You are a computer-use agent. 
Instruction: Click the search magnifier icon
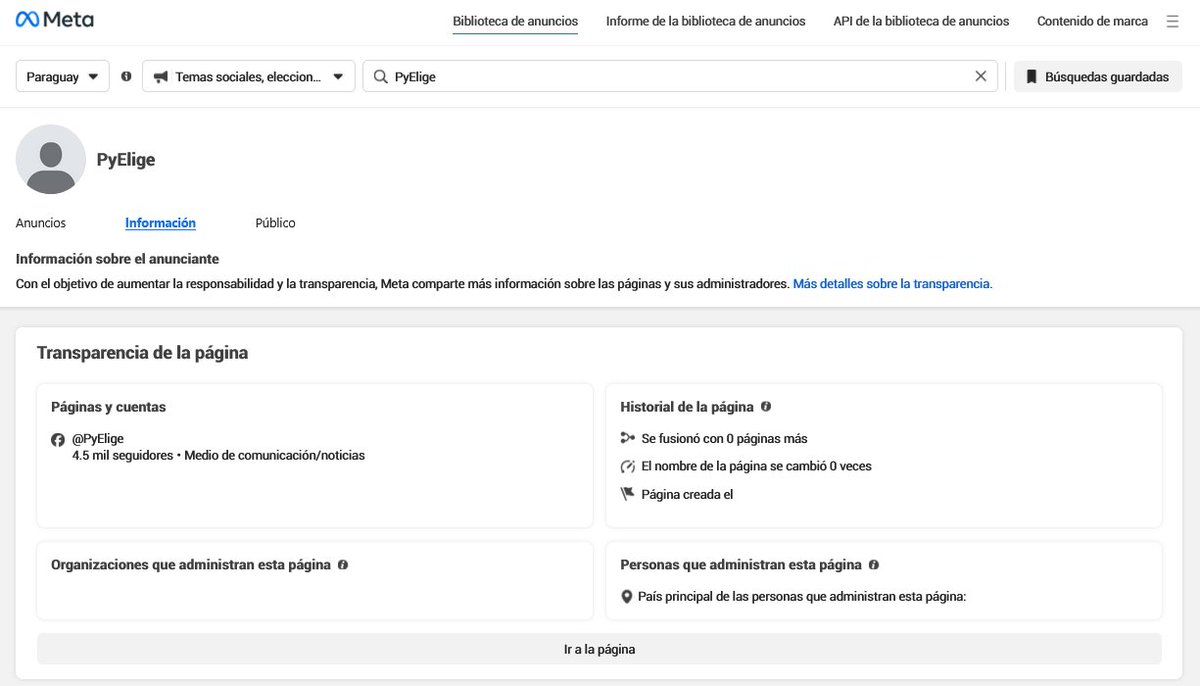[380, 76]
